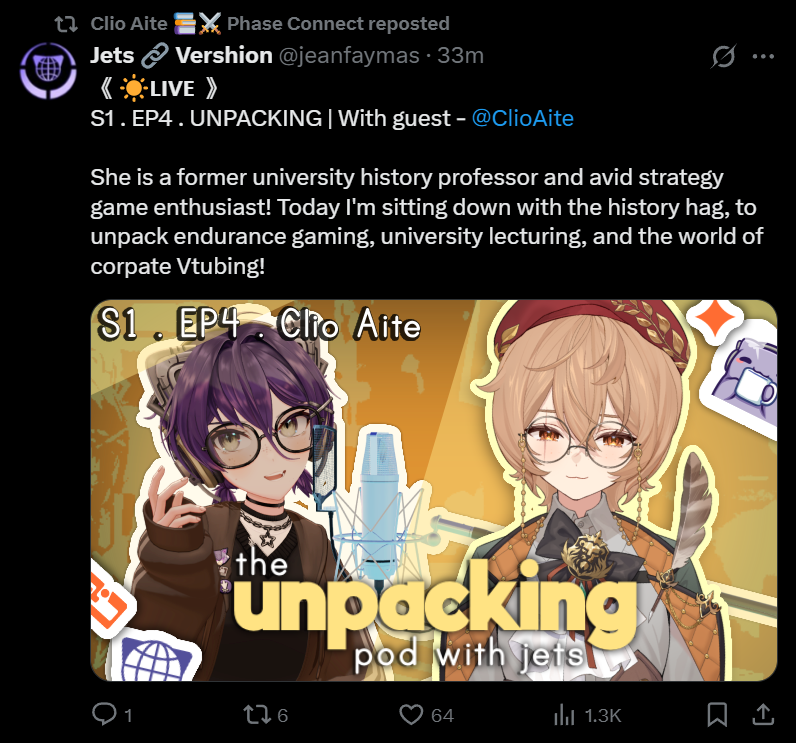Click the @jeanfaymas handle

(x=349, y=55)
